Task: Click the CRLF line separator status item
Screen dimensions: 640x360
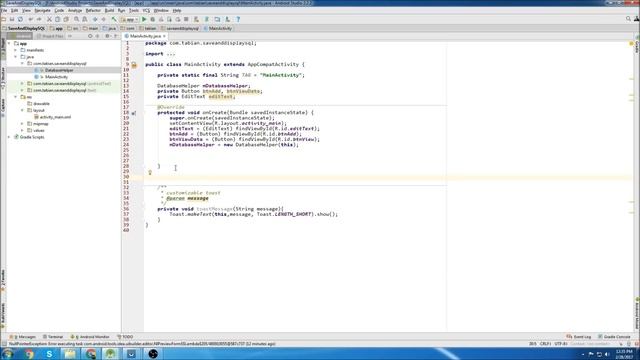Action: pos(545,344)
